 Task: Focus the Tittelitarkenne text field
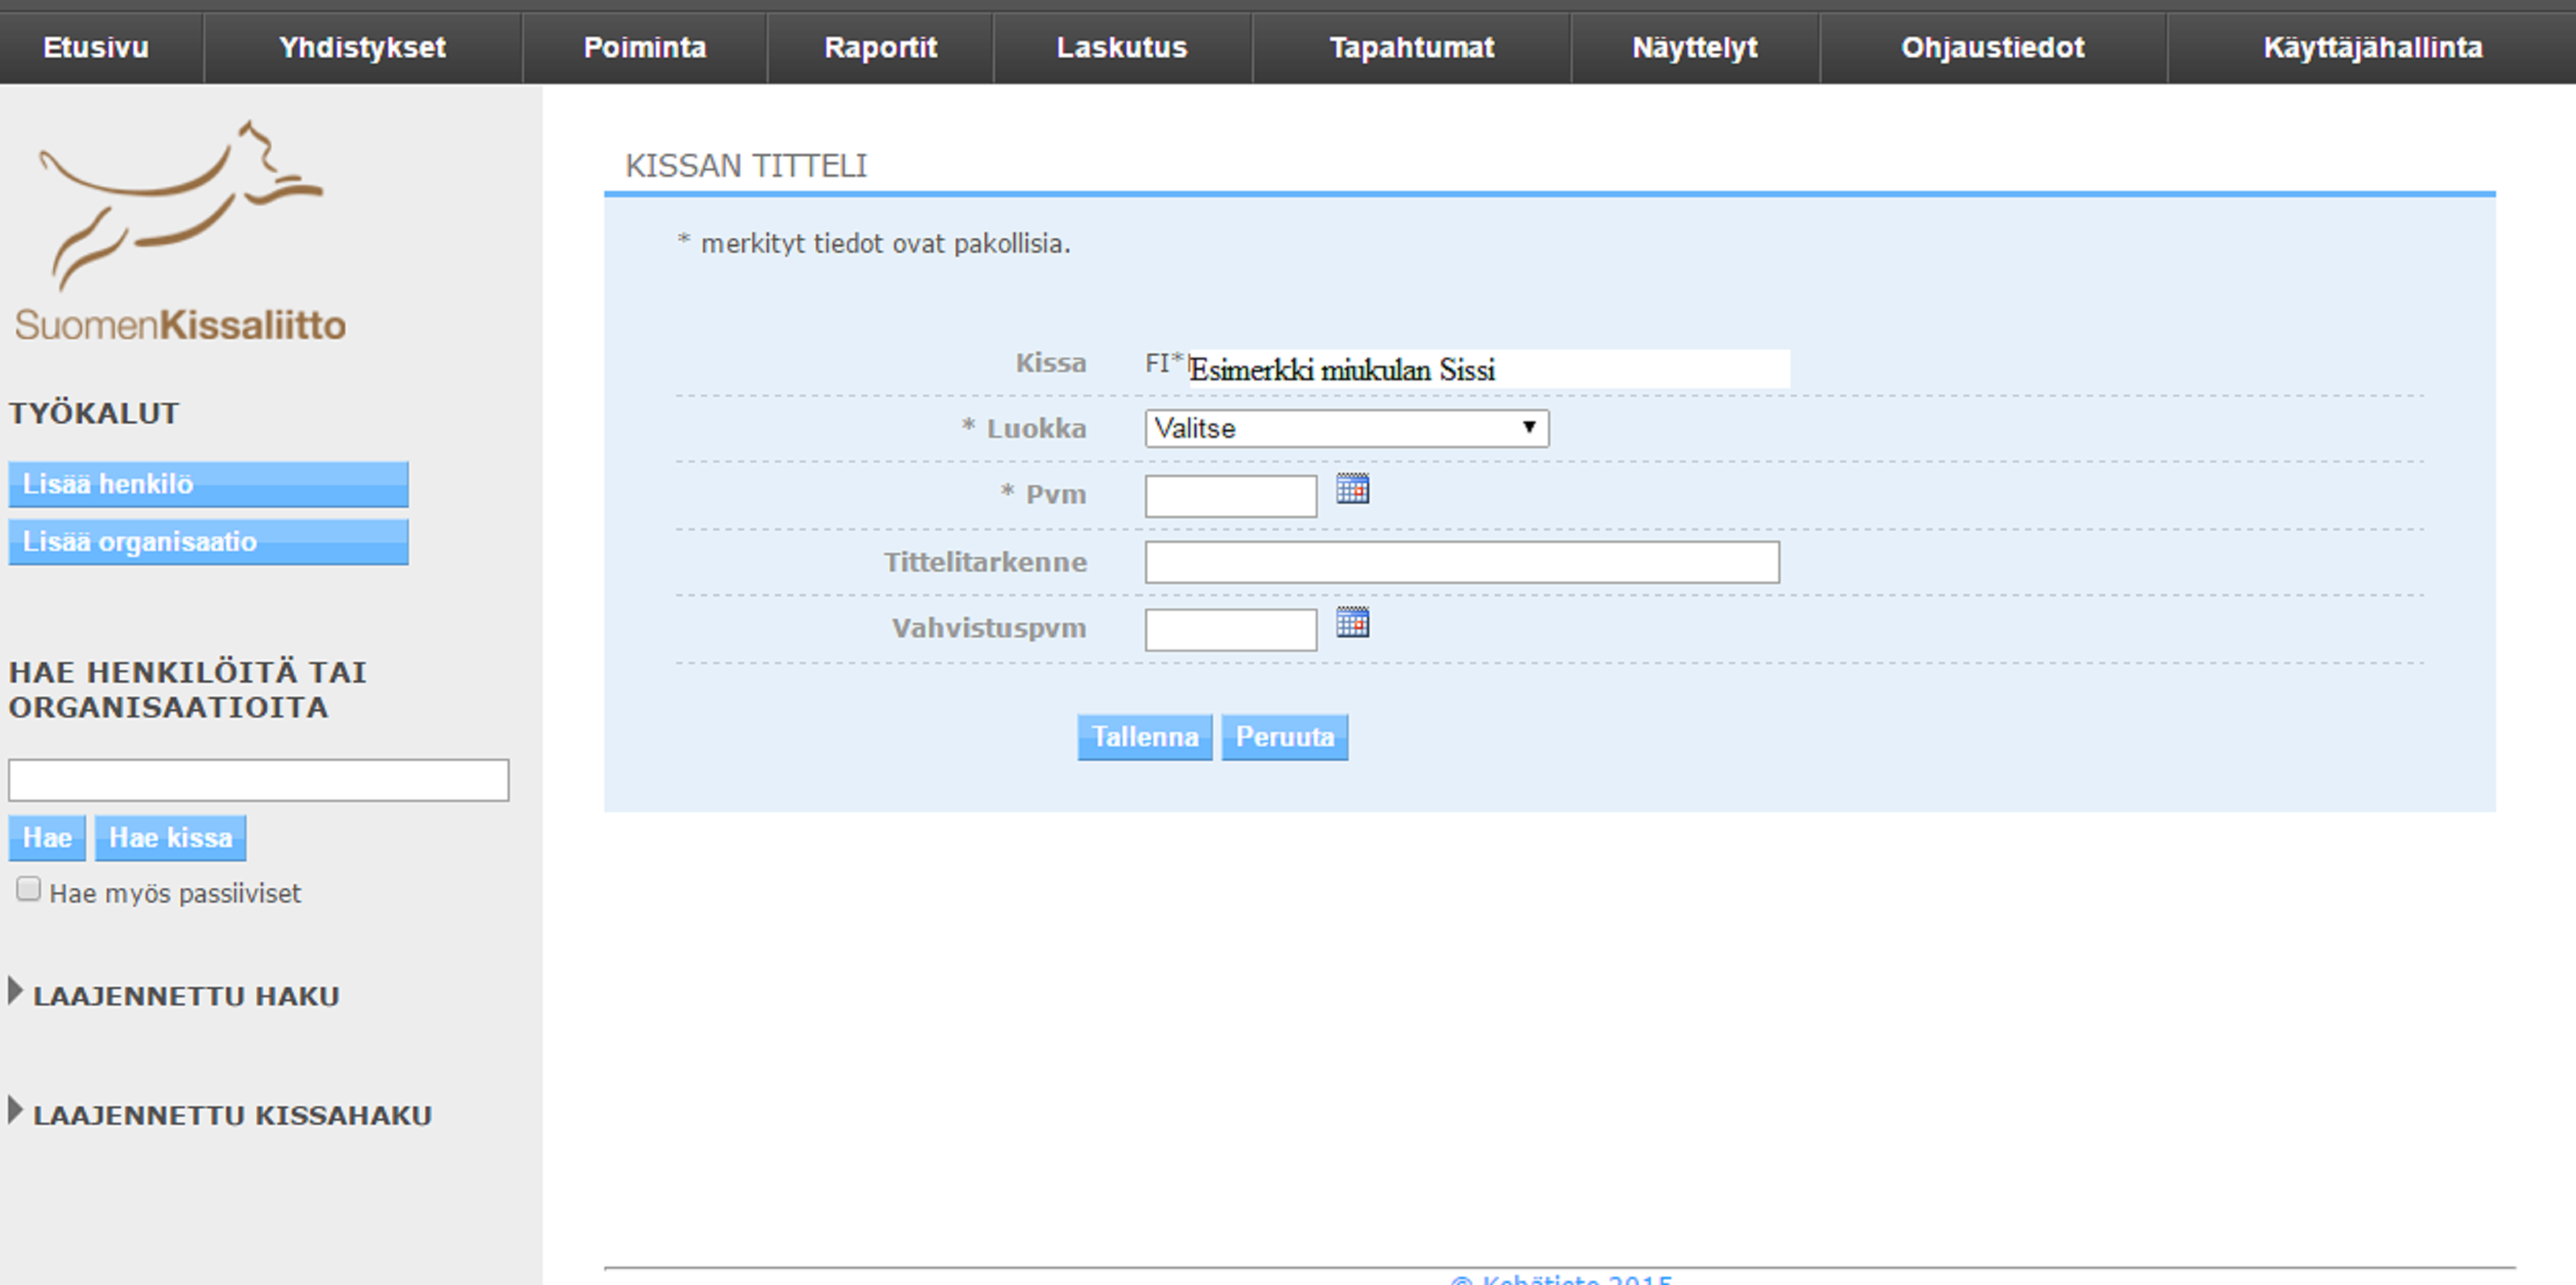click(x=1462, y=562)
